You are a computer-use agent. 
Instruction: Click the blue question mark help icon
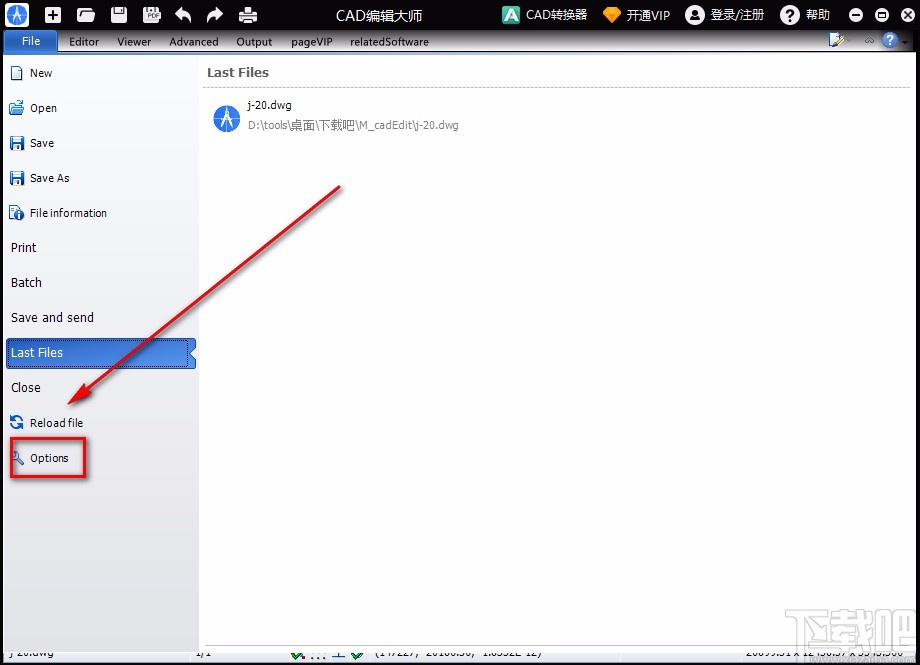point(890,40)
